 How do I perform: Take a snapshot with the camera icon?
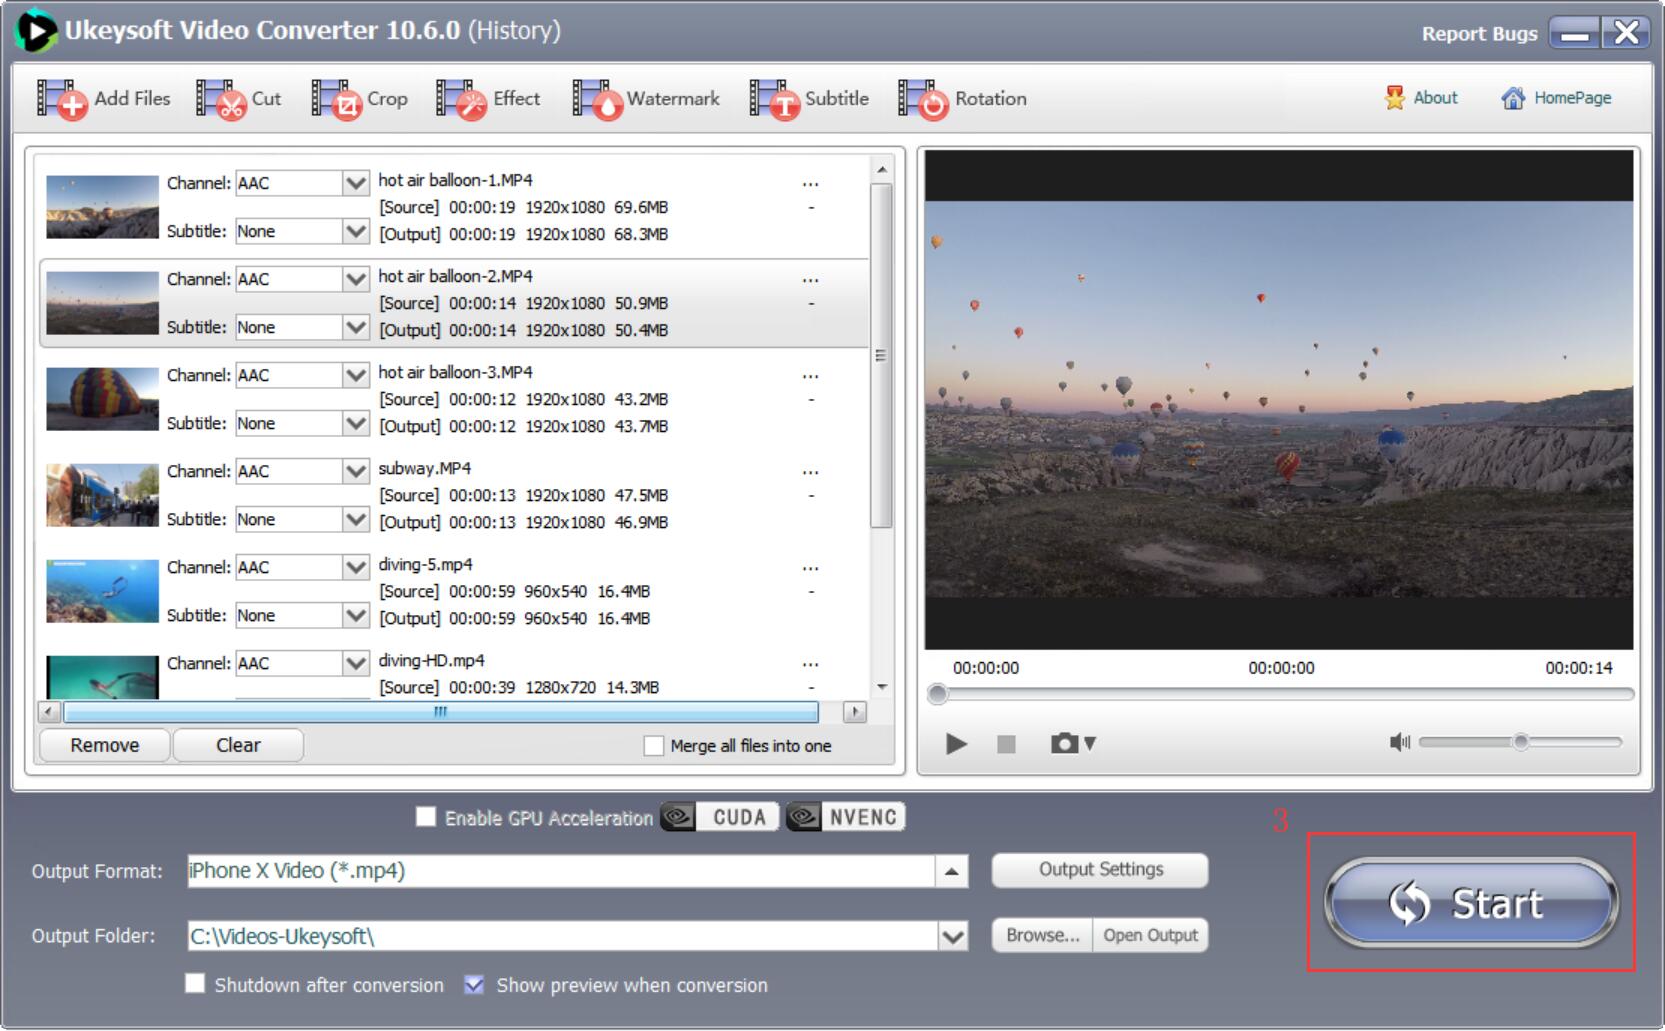pos(1063,743)
